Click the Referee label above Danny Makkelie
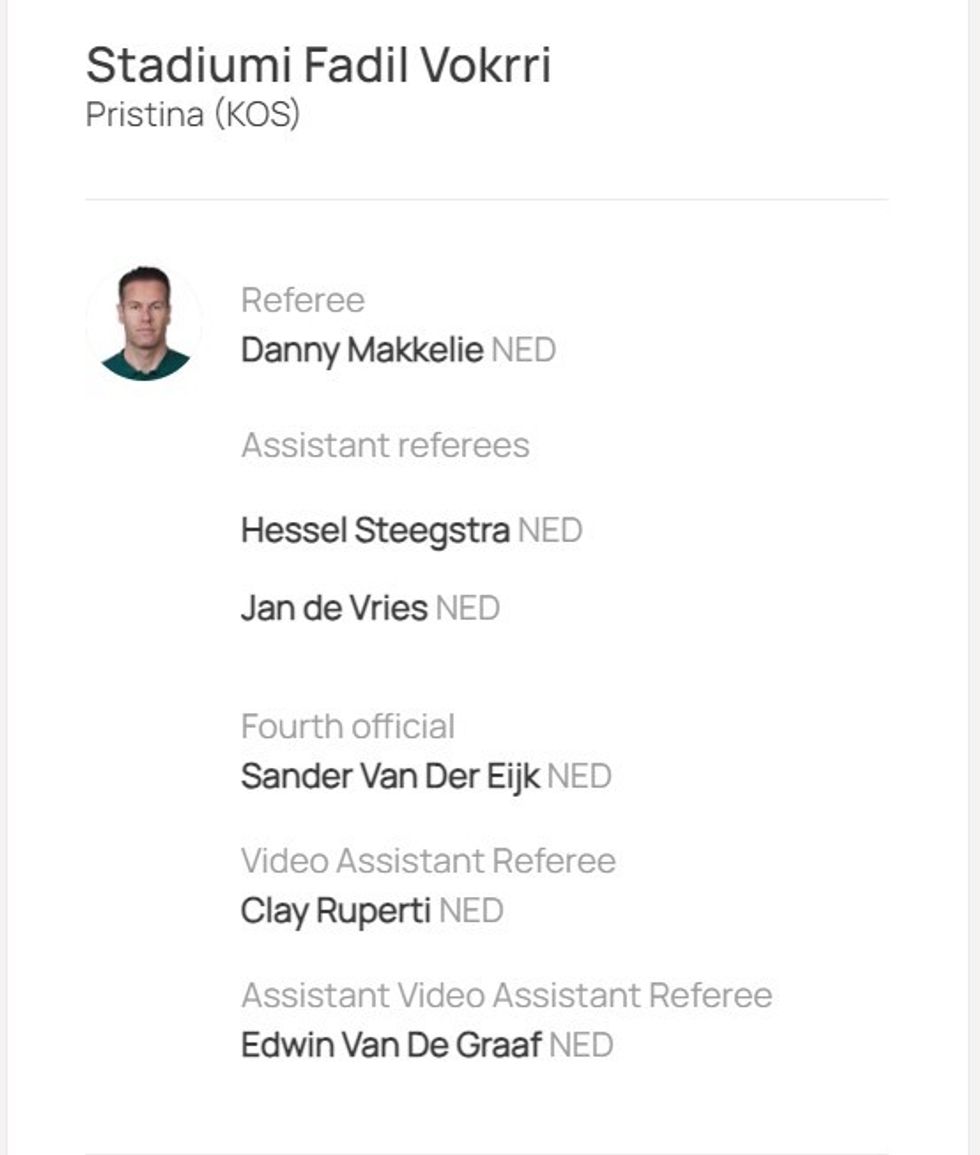 (x=303, y=300)
